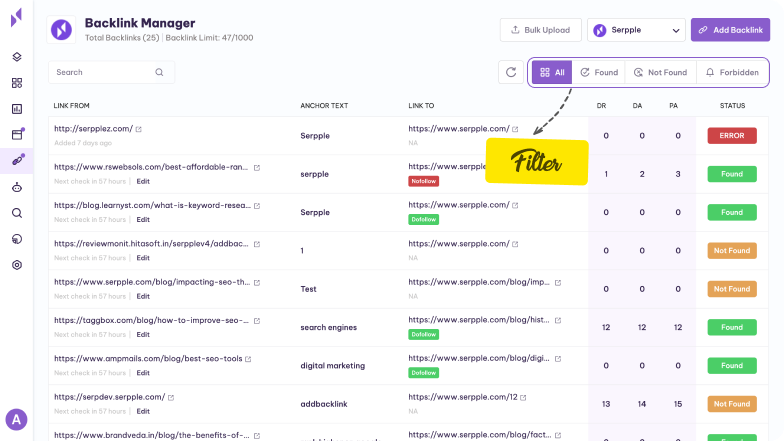This screenshot has width=784, height=441.
Task: Select the Not Found filter tab
Action: pos(660,72)
